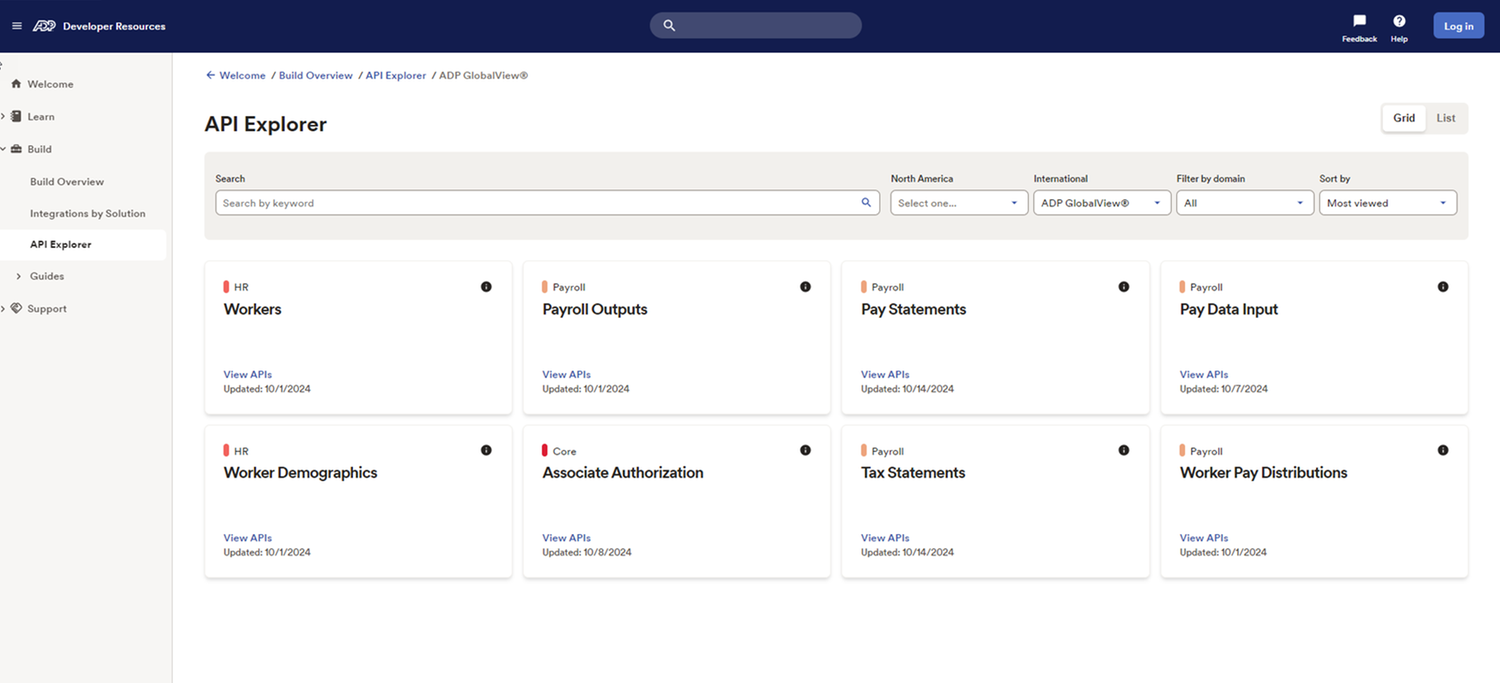Screen dimensions: 1500x683
Task: Click Welcome breadcrumb link
Action: click(243, 75)
